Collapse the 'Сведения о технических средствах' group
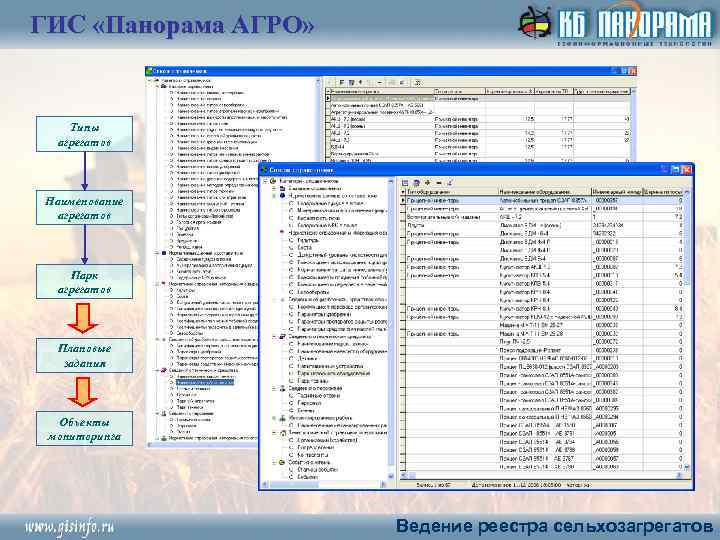Viewport: 720px width, 540px height. 275,337
